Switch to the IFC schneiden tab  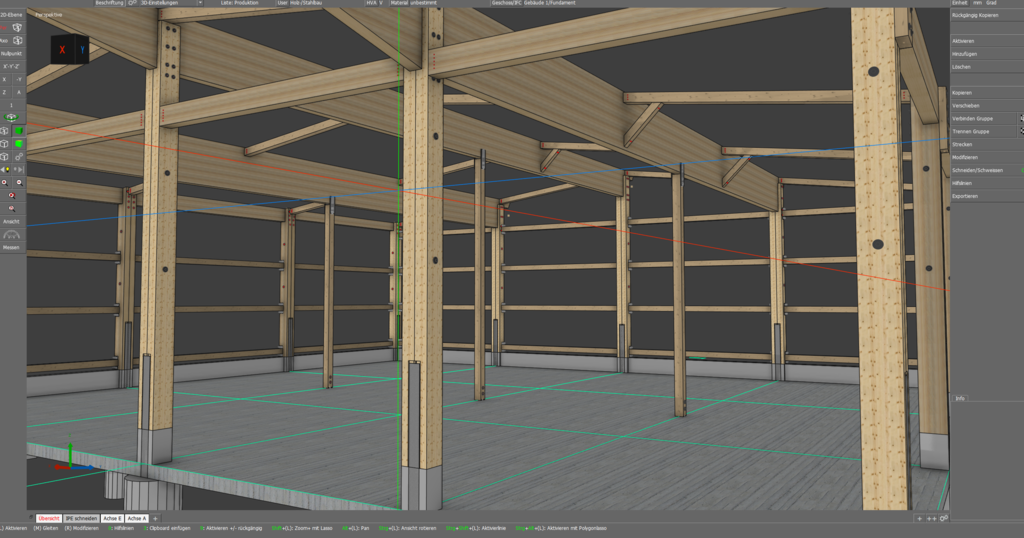81,518
